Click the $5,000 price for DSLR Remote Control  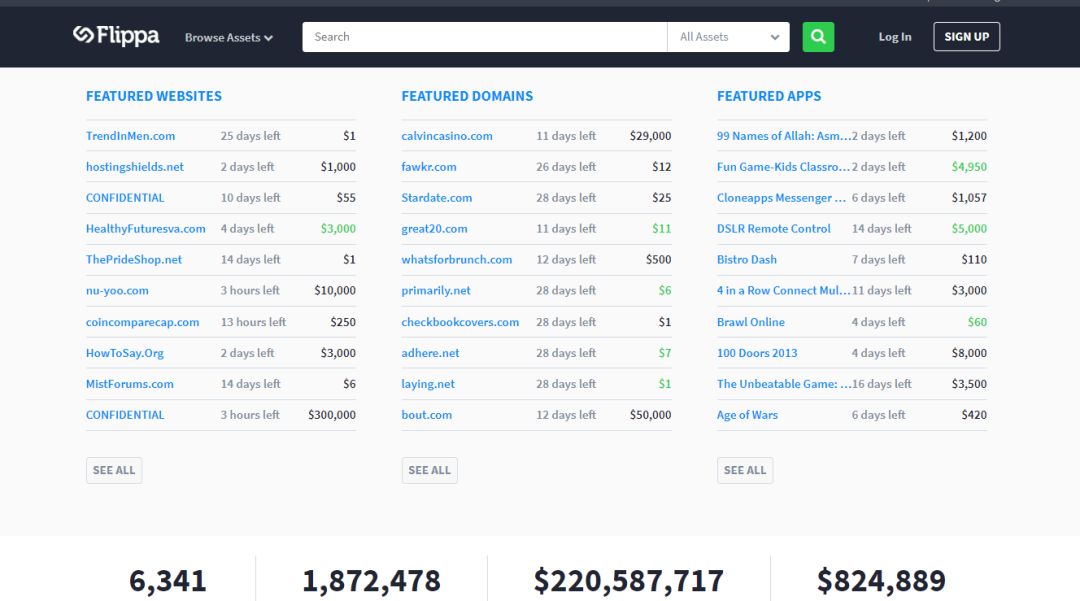[x=969, y=229]
